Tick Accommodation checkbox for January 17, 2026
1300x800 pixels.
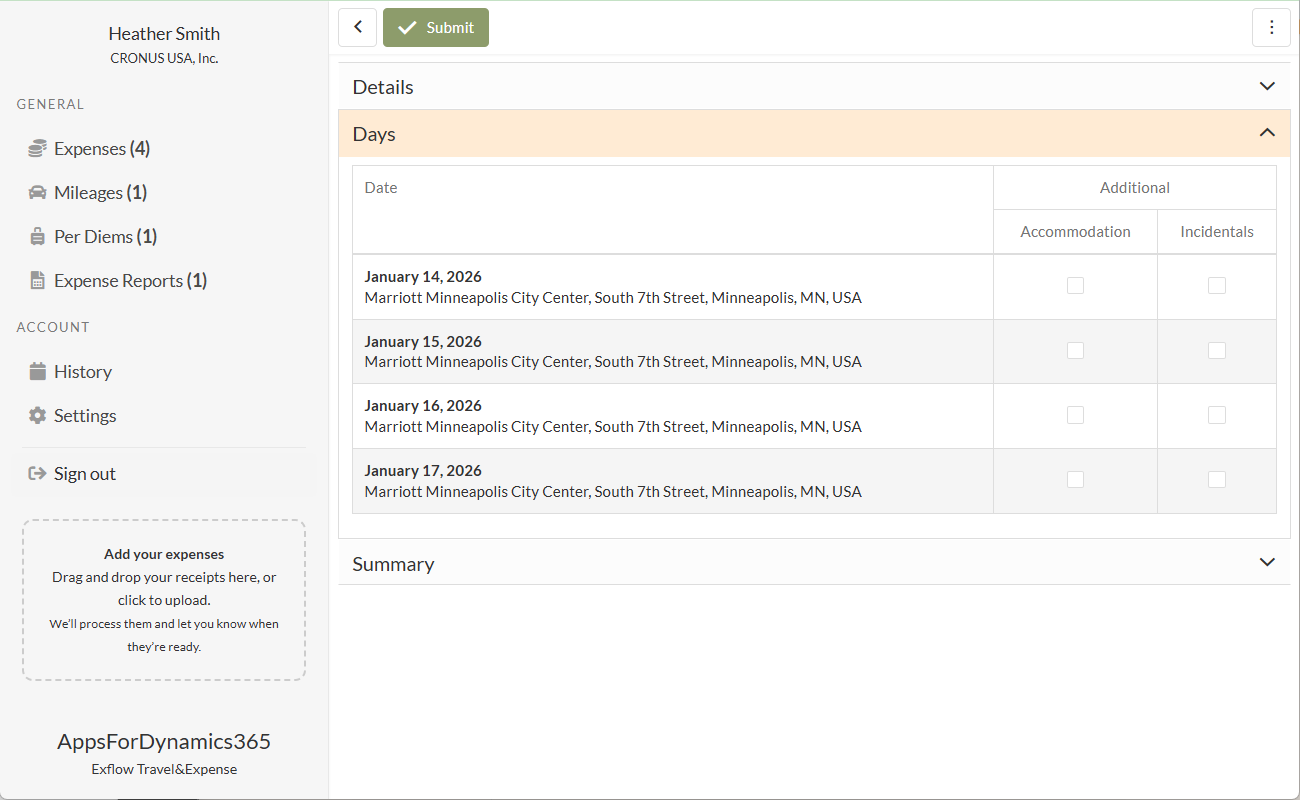click(1075, 480)
